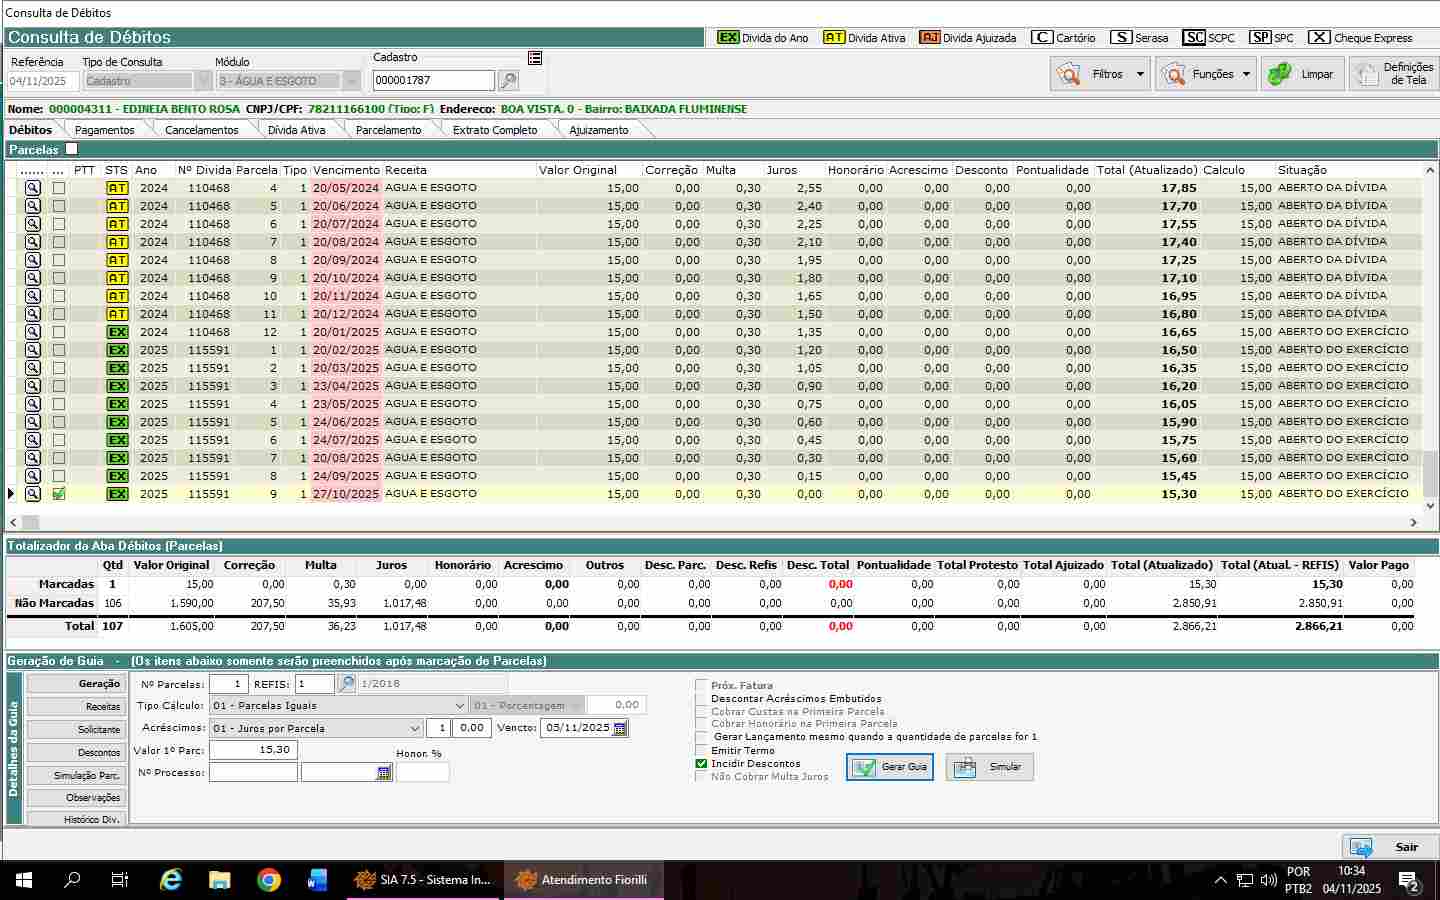Uncheck the checked 27/10/2025 installment row
Screen dimensions: 1440x900
pyautogui.click(x=59, y=494)
